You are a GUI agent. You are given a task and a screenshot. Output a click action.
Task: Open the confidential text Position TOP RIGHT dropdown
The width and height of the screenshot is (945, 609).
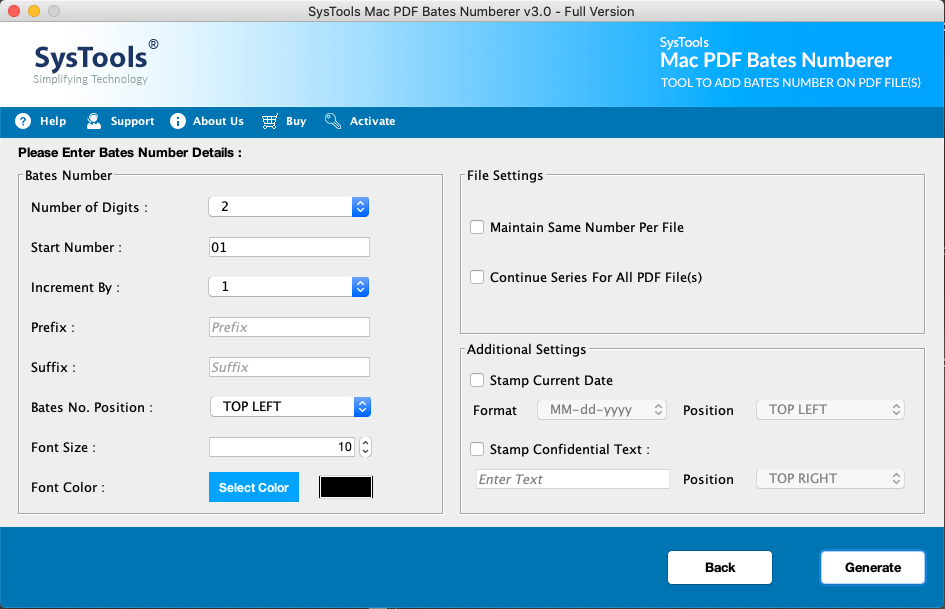click(830, 479)
